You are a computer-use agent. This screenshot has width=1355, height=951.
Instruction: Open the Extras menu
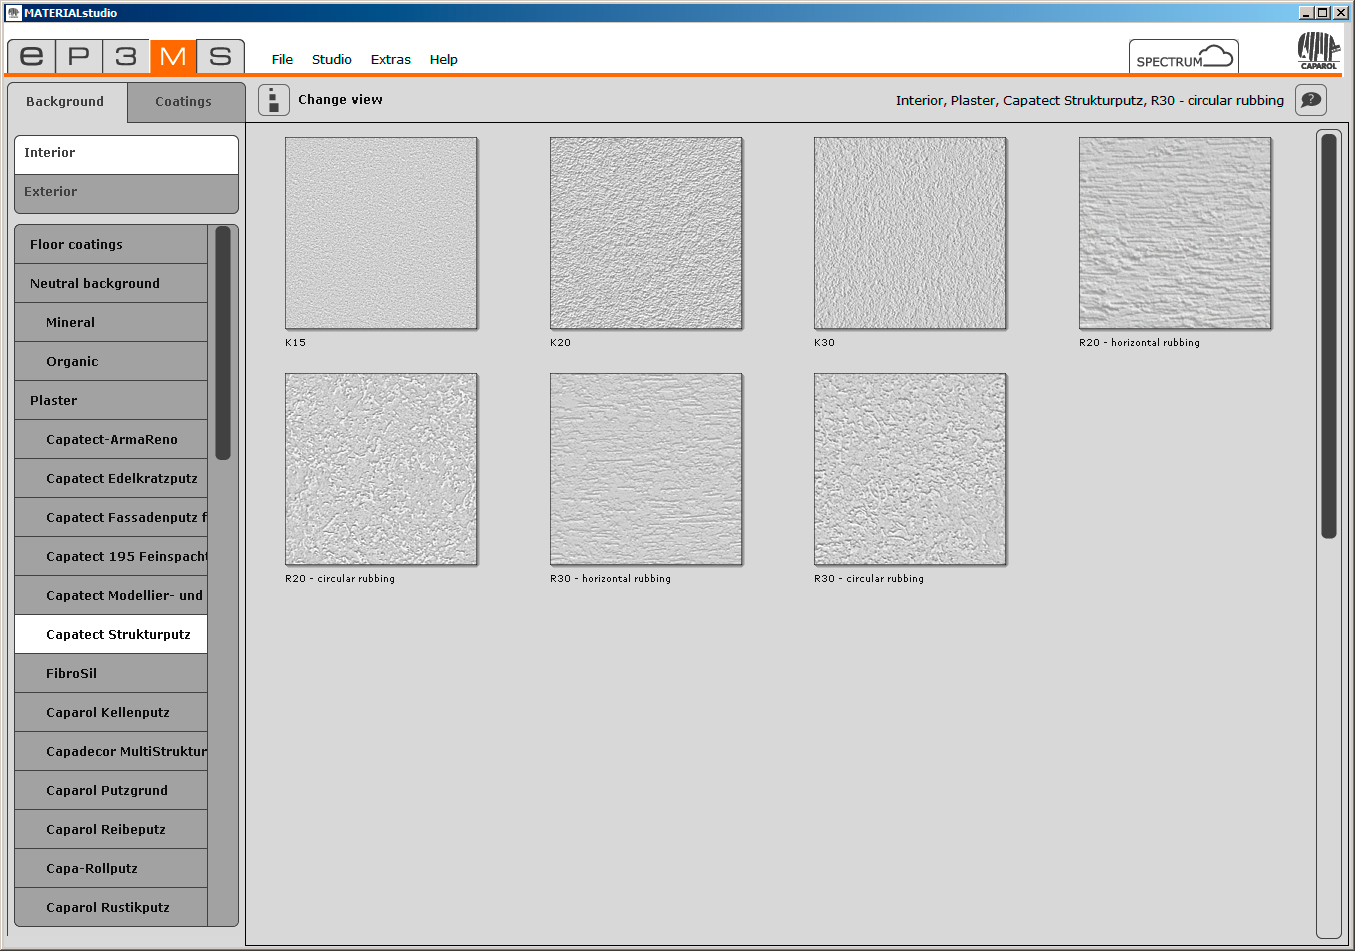tap(390, 60)
